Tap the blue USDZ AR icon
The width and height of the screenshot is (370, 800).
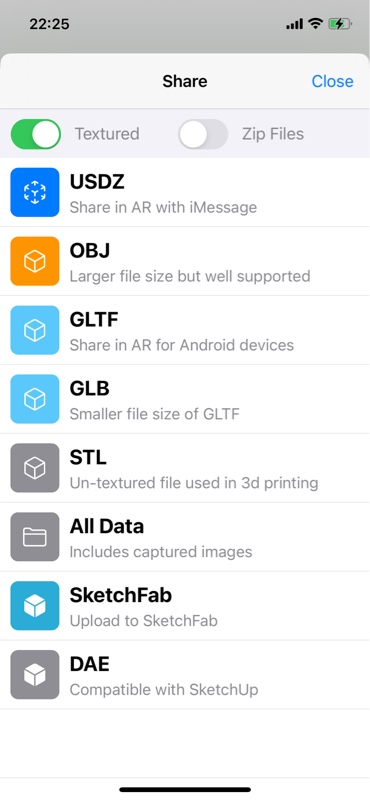[x=35, y=192]
